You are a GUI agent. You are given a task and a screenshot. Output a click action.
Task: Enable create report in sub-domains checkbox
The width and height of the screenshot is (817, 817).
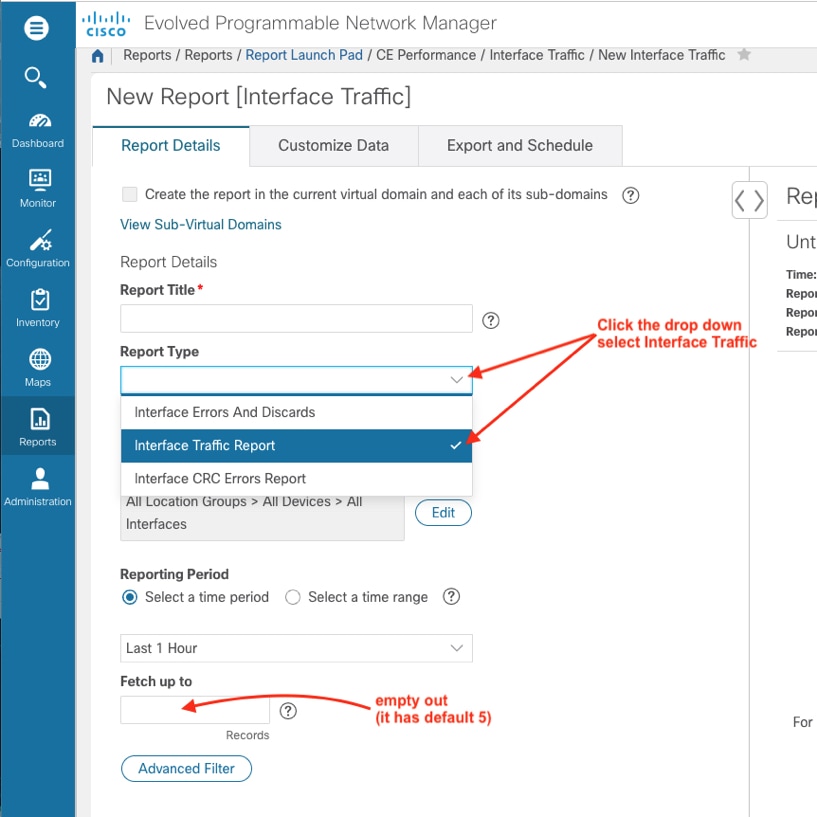129,194
